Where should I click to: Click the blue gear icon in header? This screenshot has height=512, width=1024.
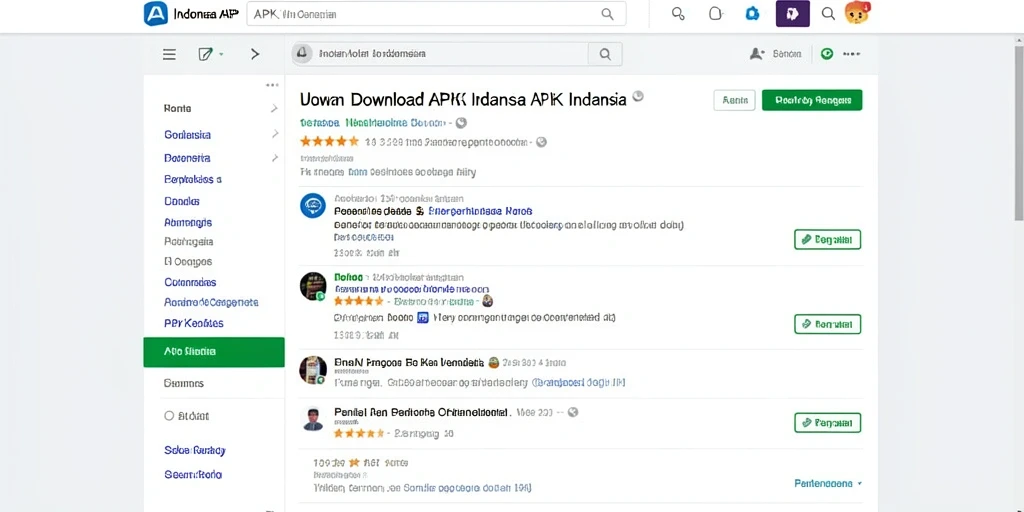click(752, 14)
